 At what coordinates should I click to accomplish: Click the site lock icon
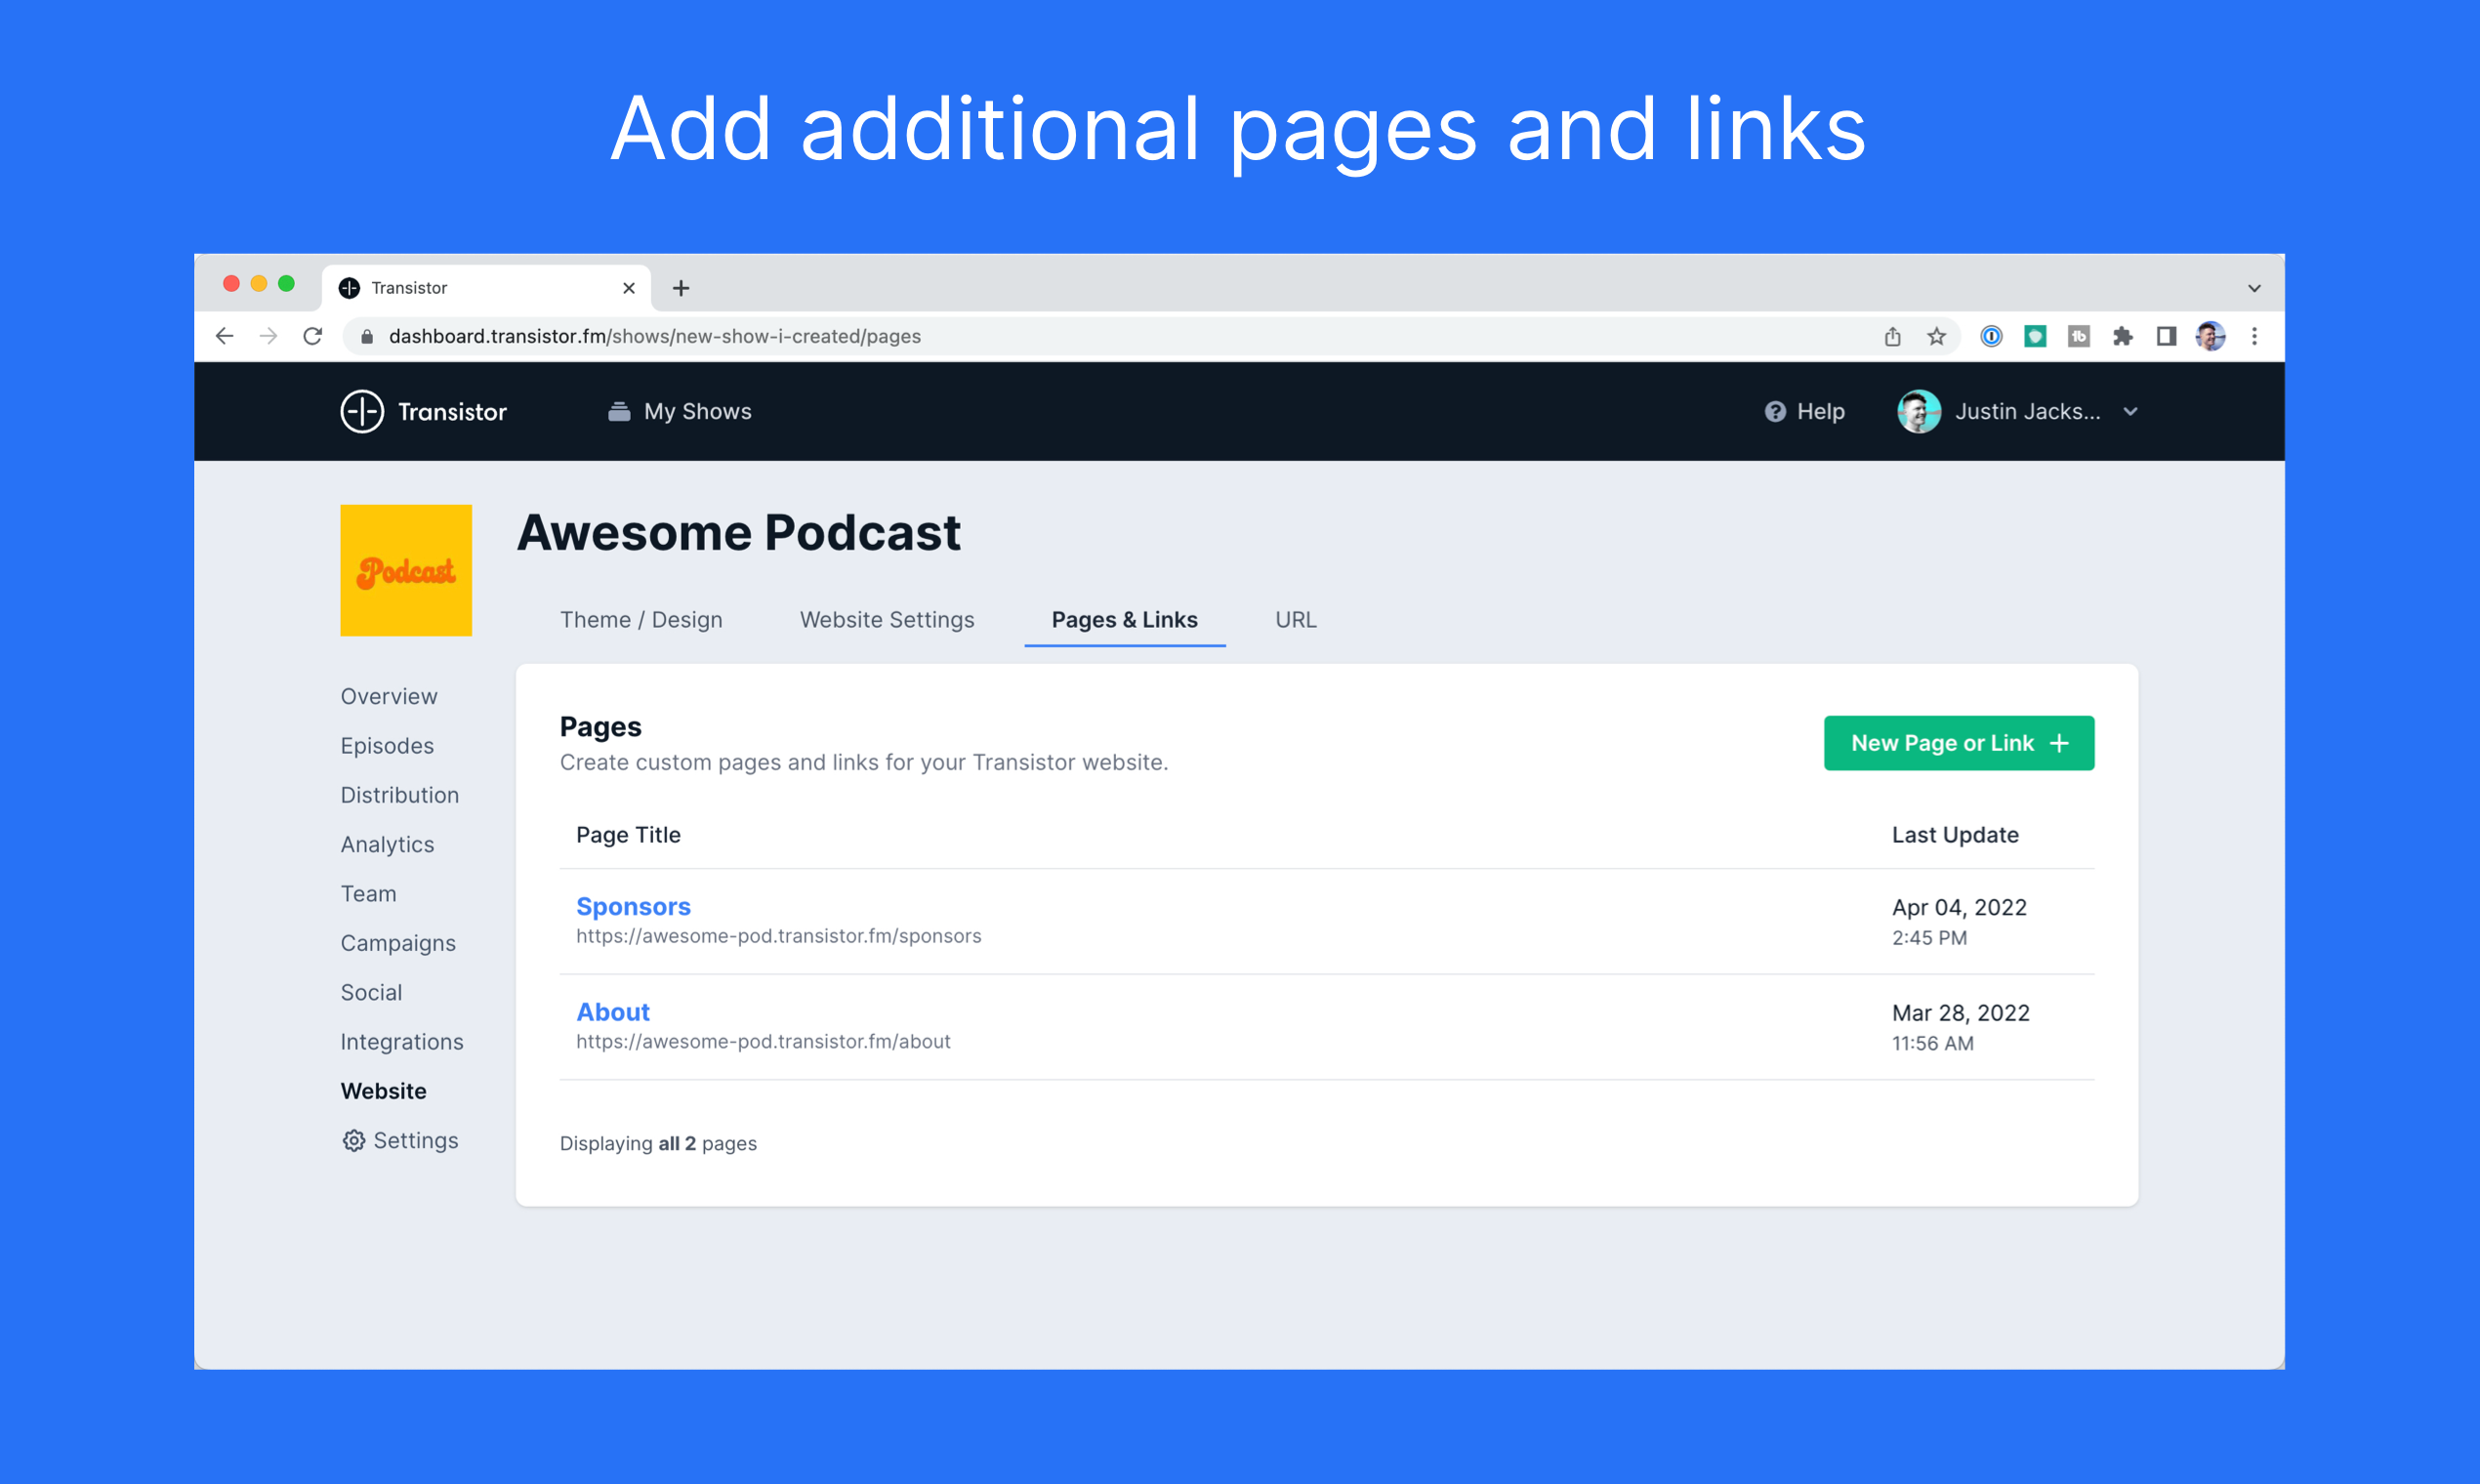pos(367,336)
